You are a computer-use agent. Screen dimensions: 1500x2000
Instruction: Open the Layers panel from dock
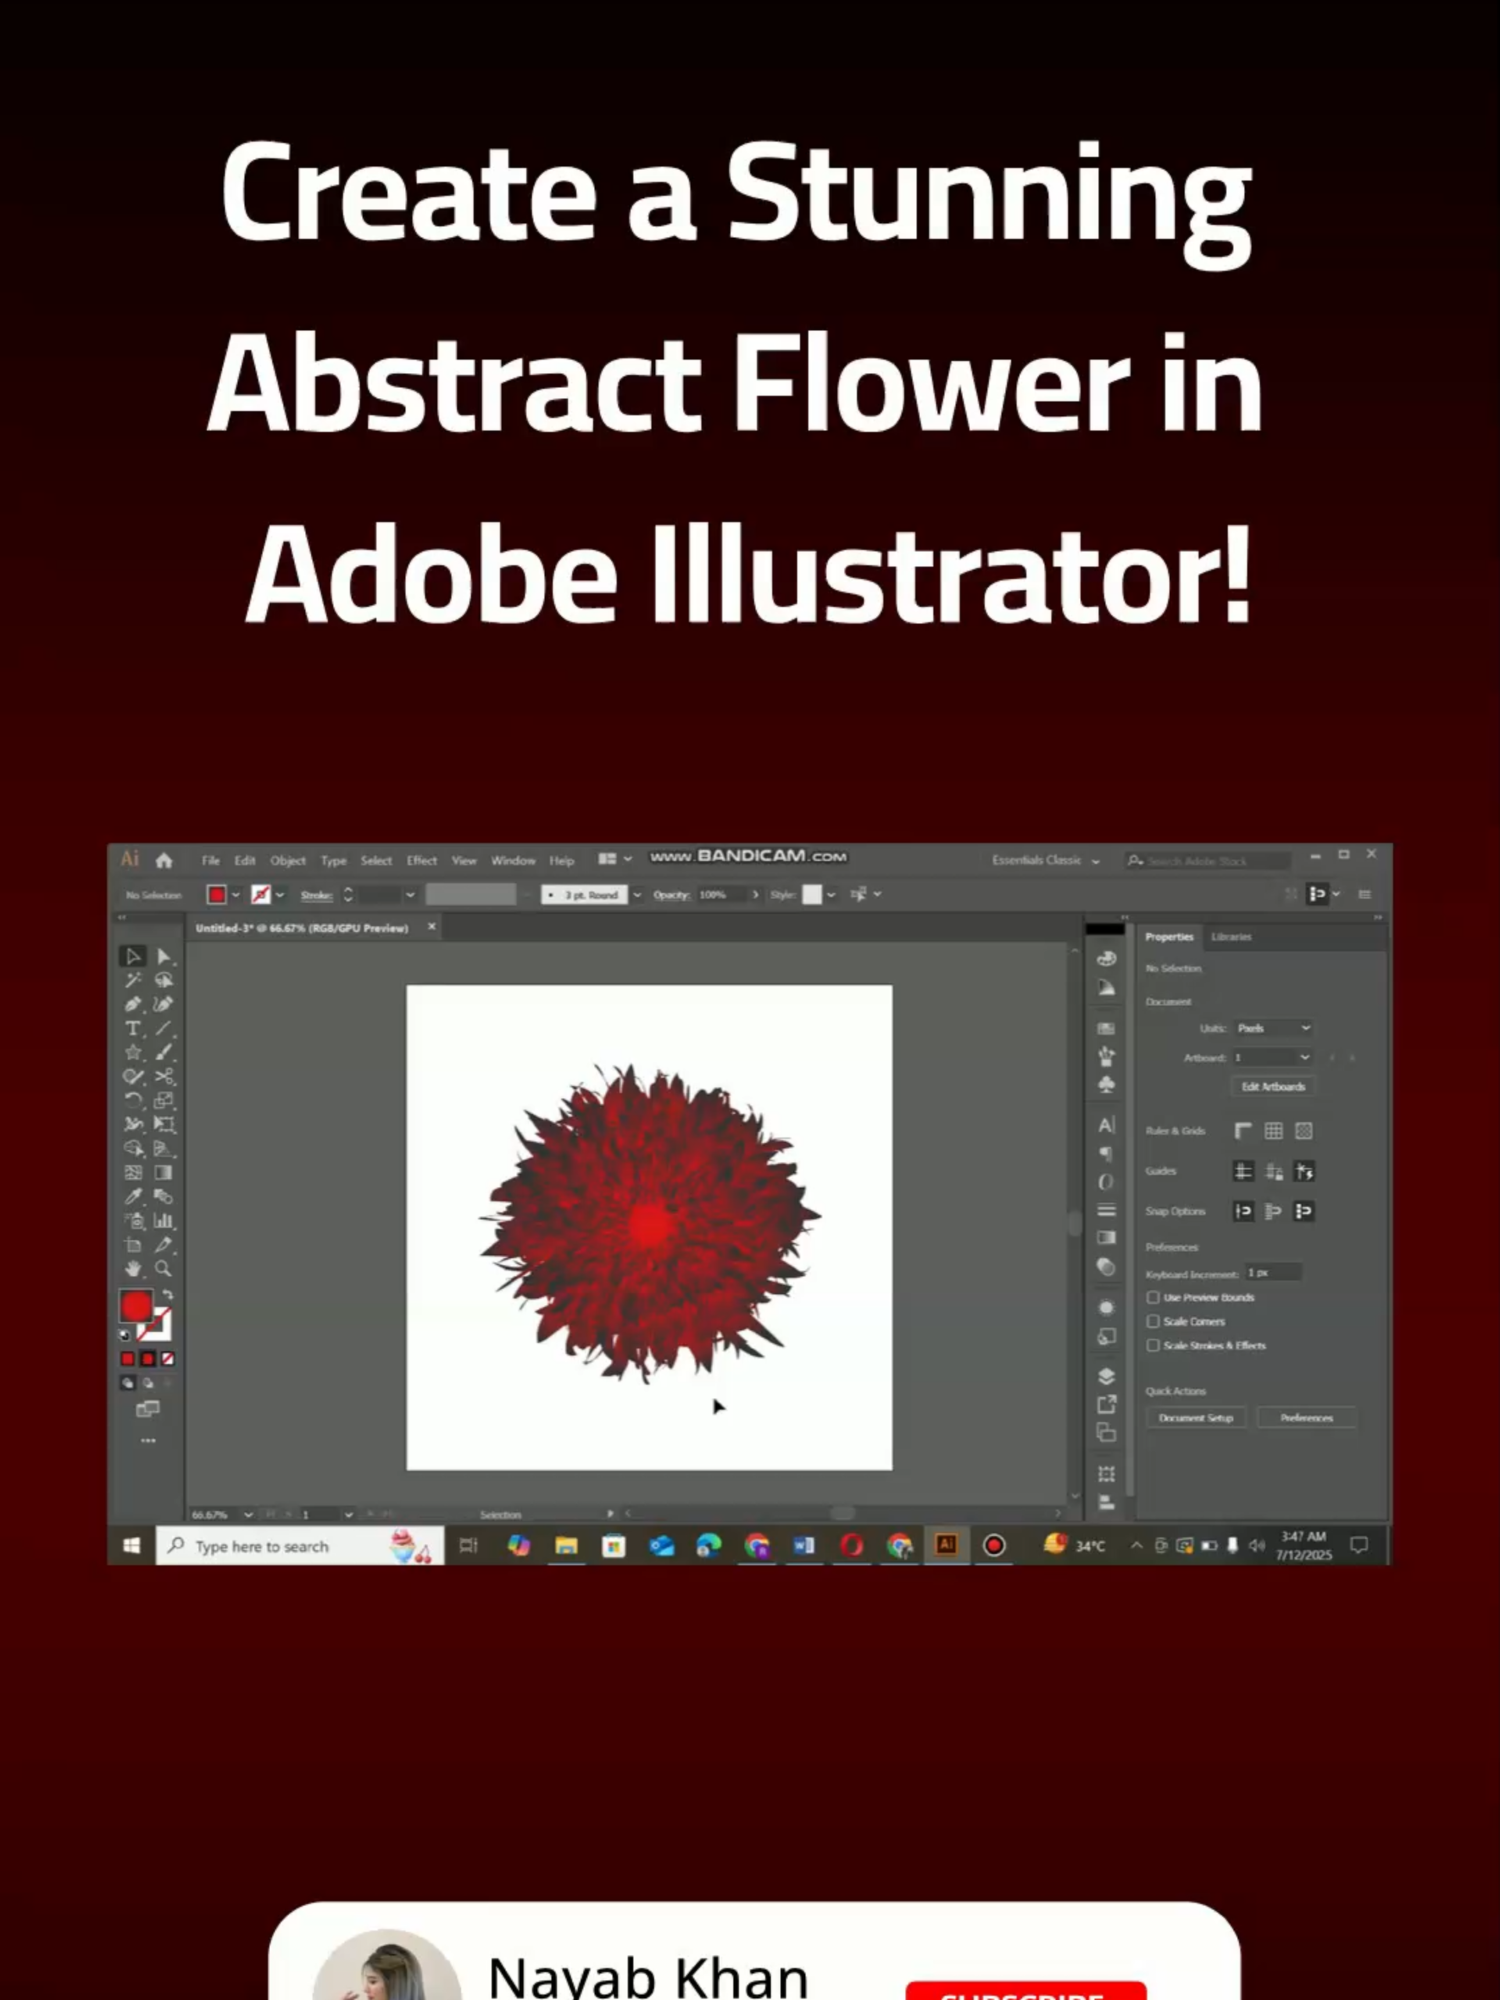point(1106,1376)
